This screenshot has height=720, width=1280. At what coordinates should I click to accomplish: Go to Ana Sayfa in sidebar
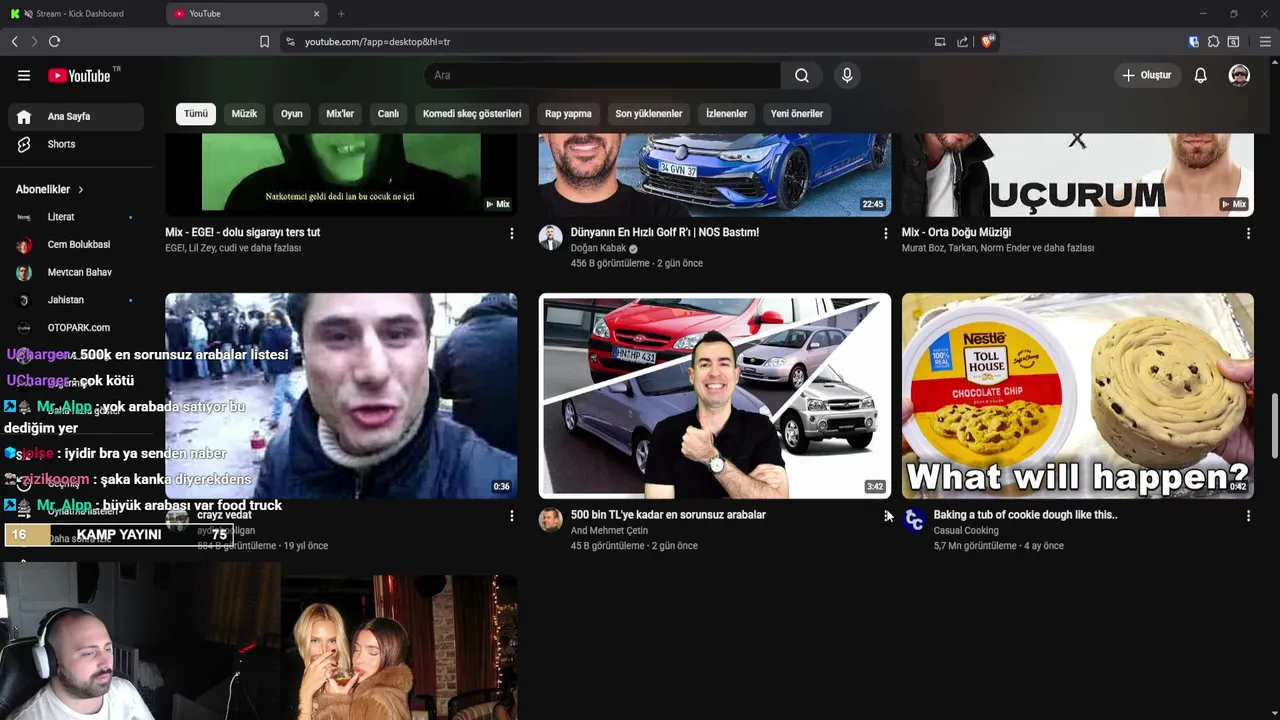pyautogui.click(x=76, y=117)
